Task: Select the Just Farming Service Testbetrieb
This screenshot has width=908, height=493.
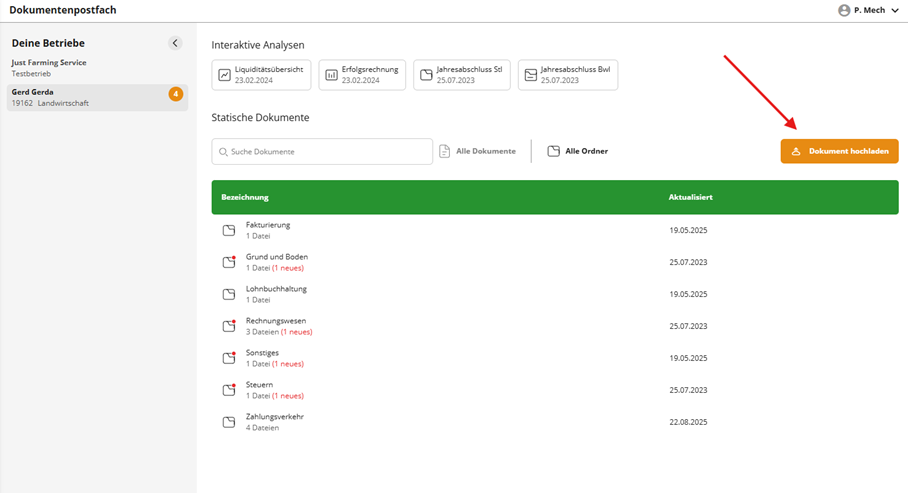Action: click(x=97, y=68)
